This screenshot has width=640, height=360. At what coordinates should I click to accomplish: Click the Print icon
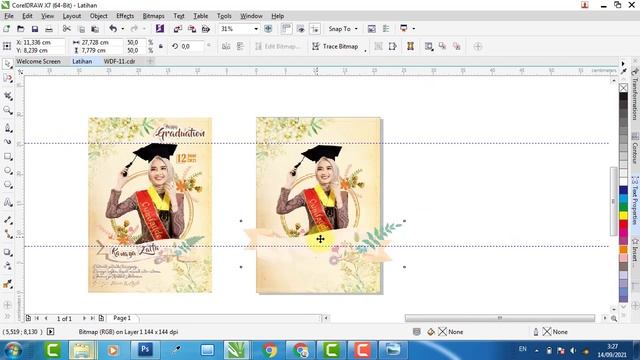[49, 29]
